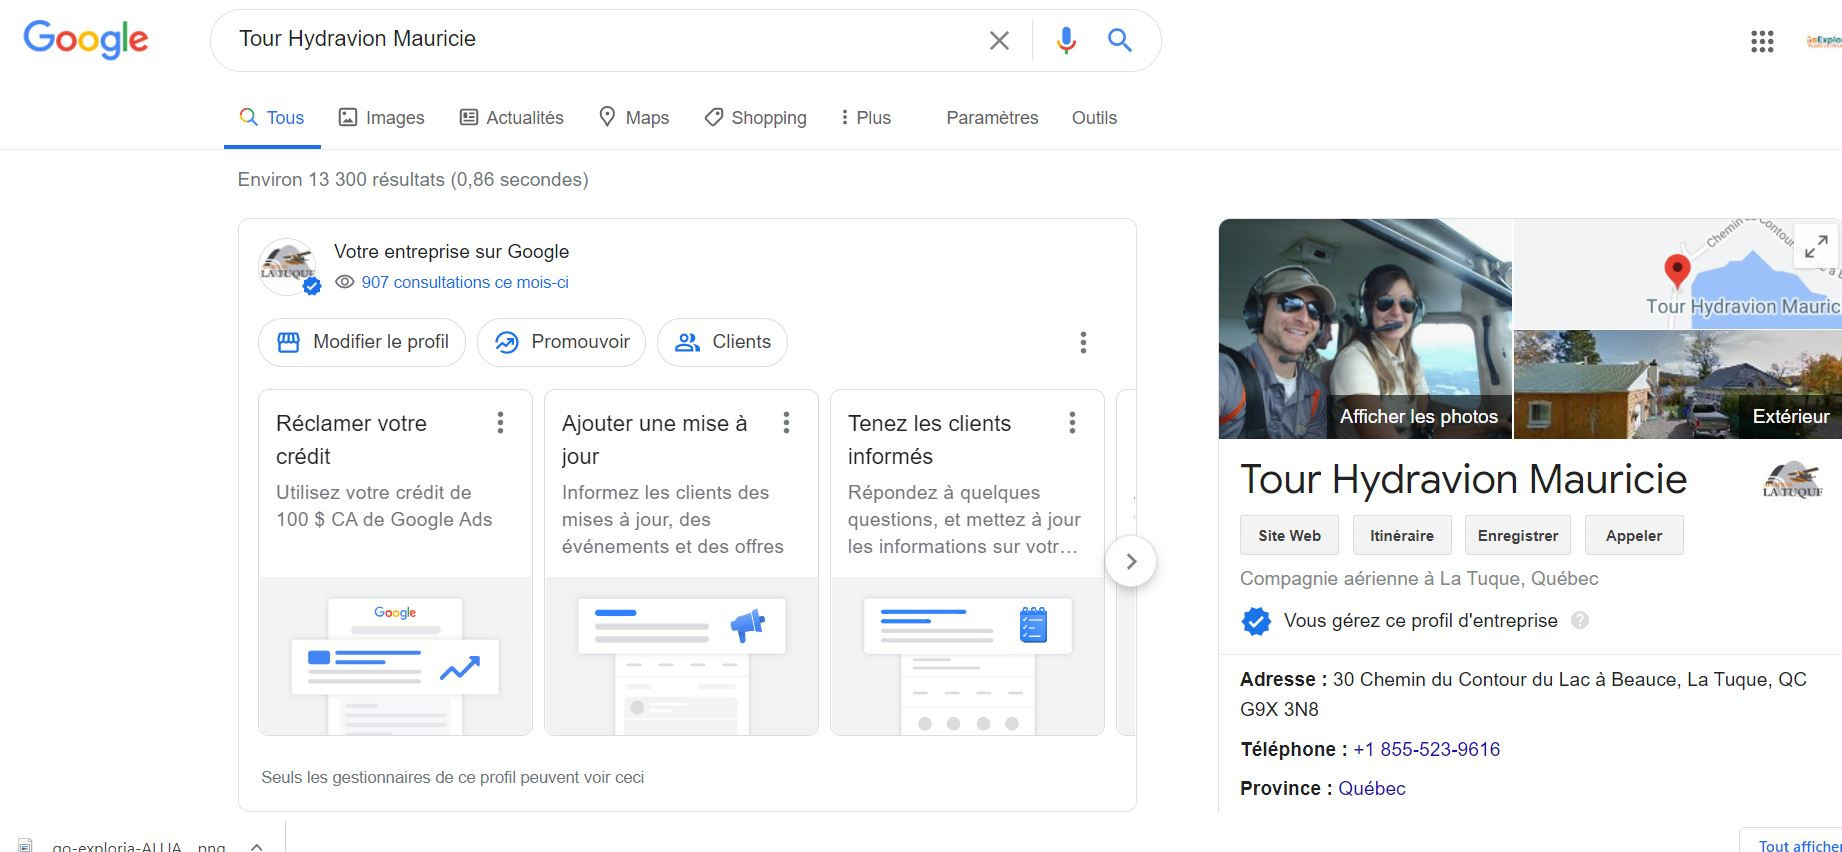Image resolution: width=1842 pixels, height=852 pixels.
Task: Click the blue search magnifier icon
Action: 1120,40
